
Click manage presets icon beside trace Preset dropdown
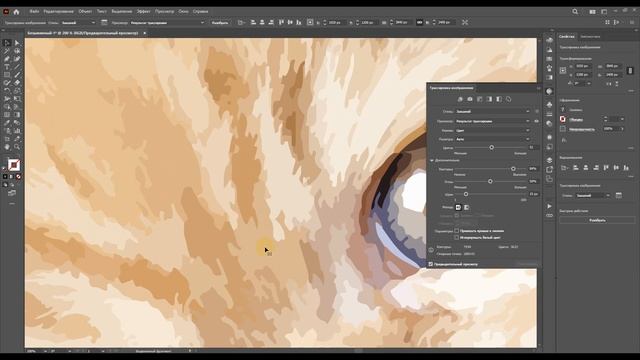pyautogui.click(x=536, y=111)
